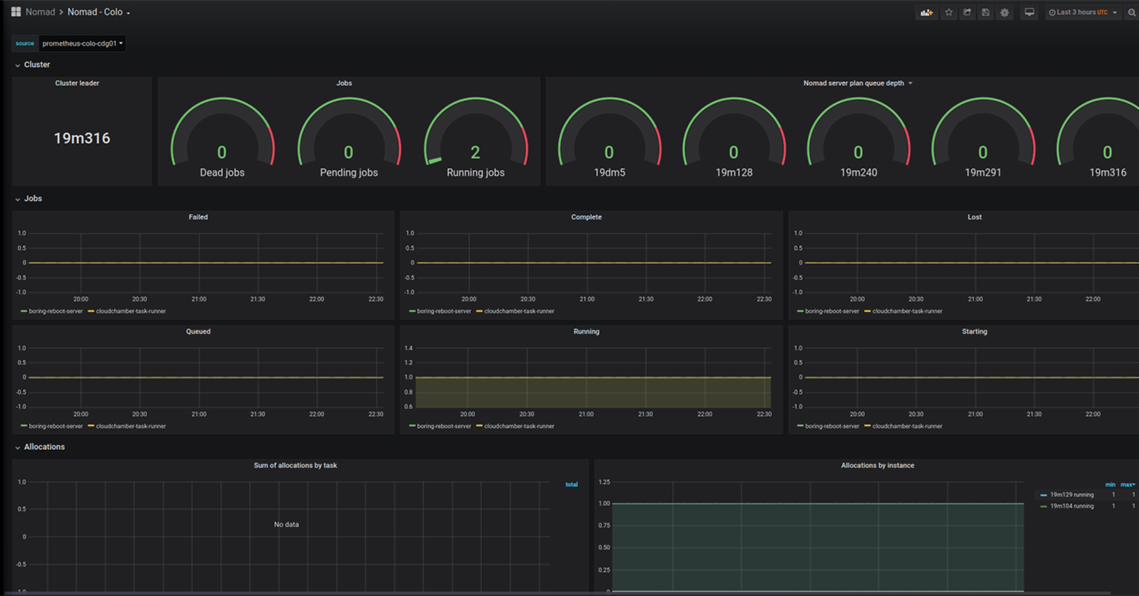
Task: Open the Queued panel title menu
Action: [198, 331]
